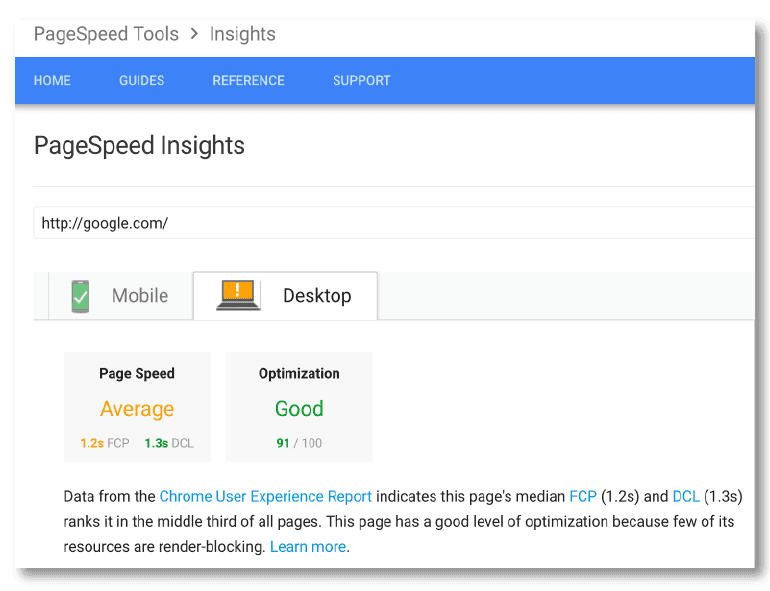Image resolution: width=770 pixels, height=591 pixels.
Task: Focus the URL field containing http://google.com/
Action: 390,223
